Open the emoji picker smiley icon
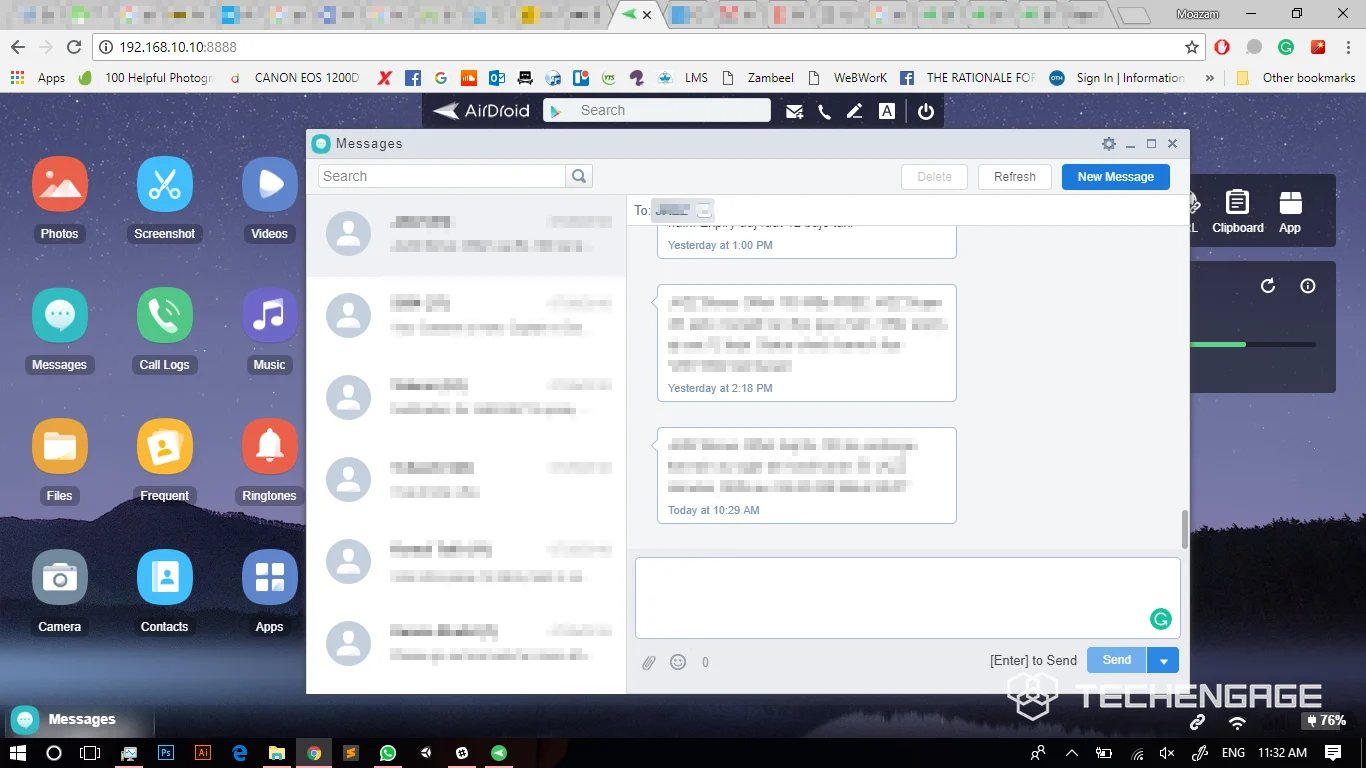This screenshot has height=768, width=1366. [678, 662]
